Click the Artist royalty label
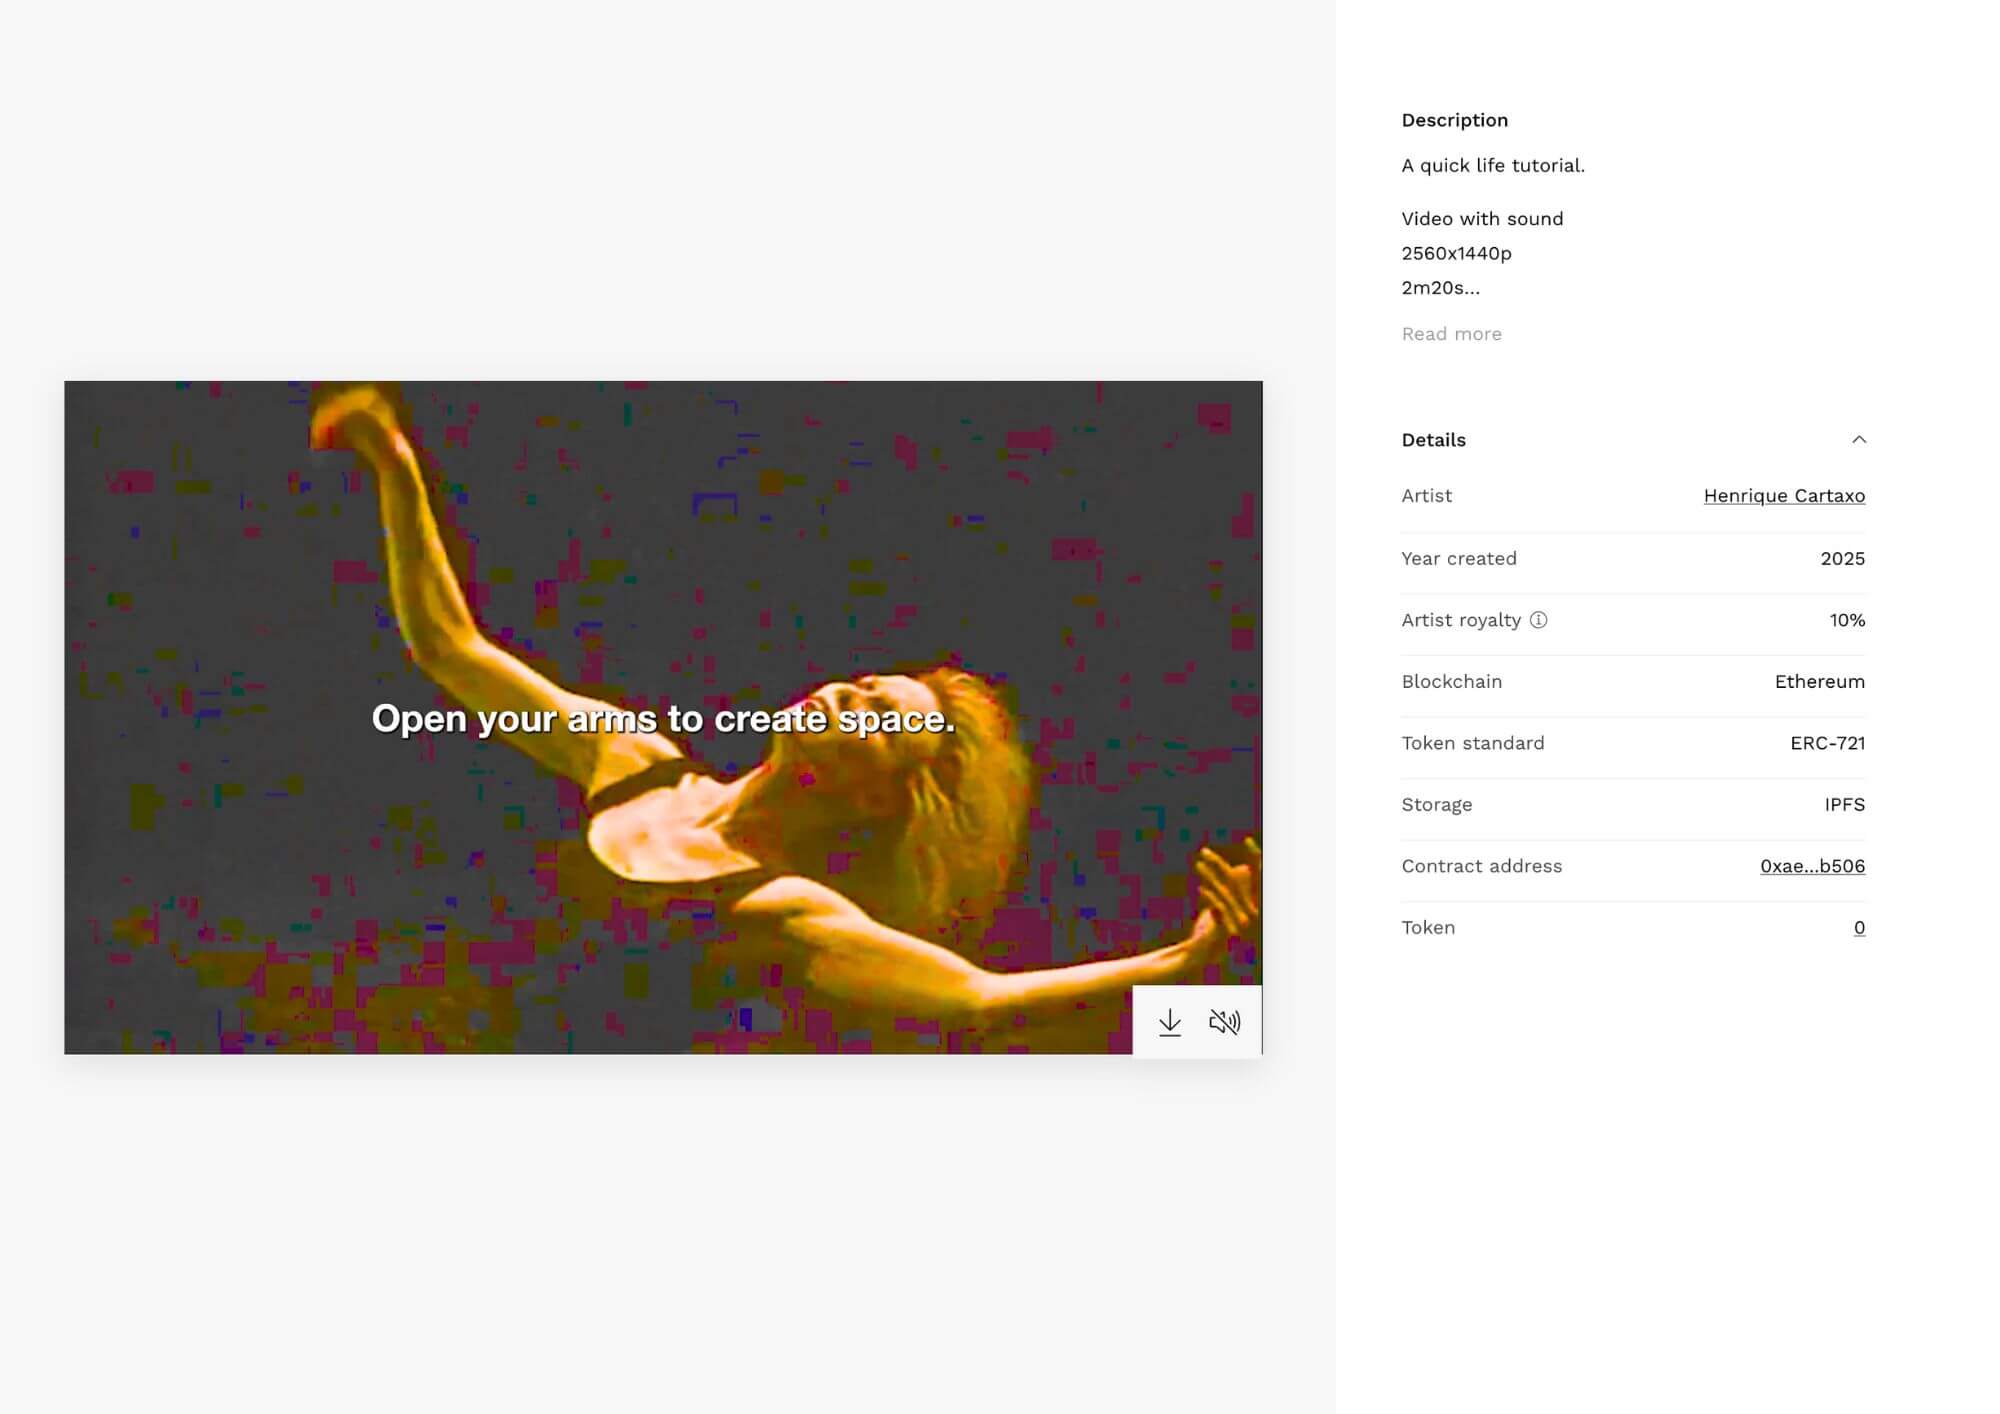The width and height of the screenshot is (2000, 1414). tap(1460, 620)
